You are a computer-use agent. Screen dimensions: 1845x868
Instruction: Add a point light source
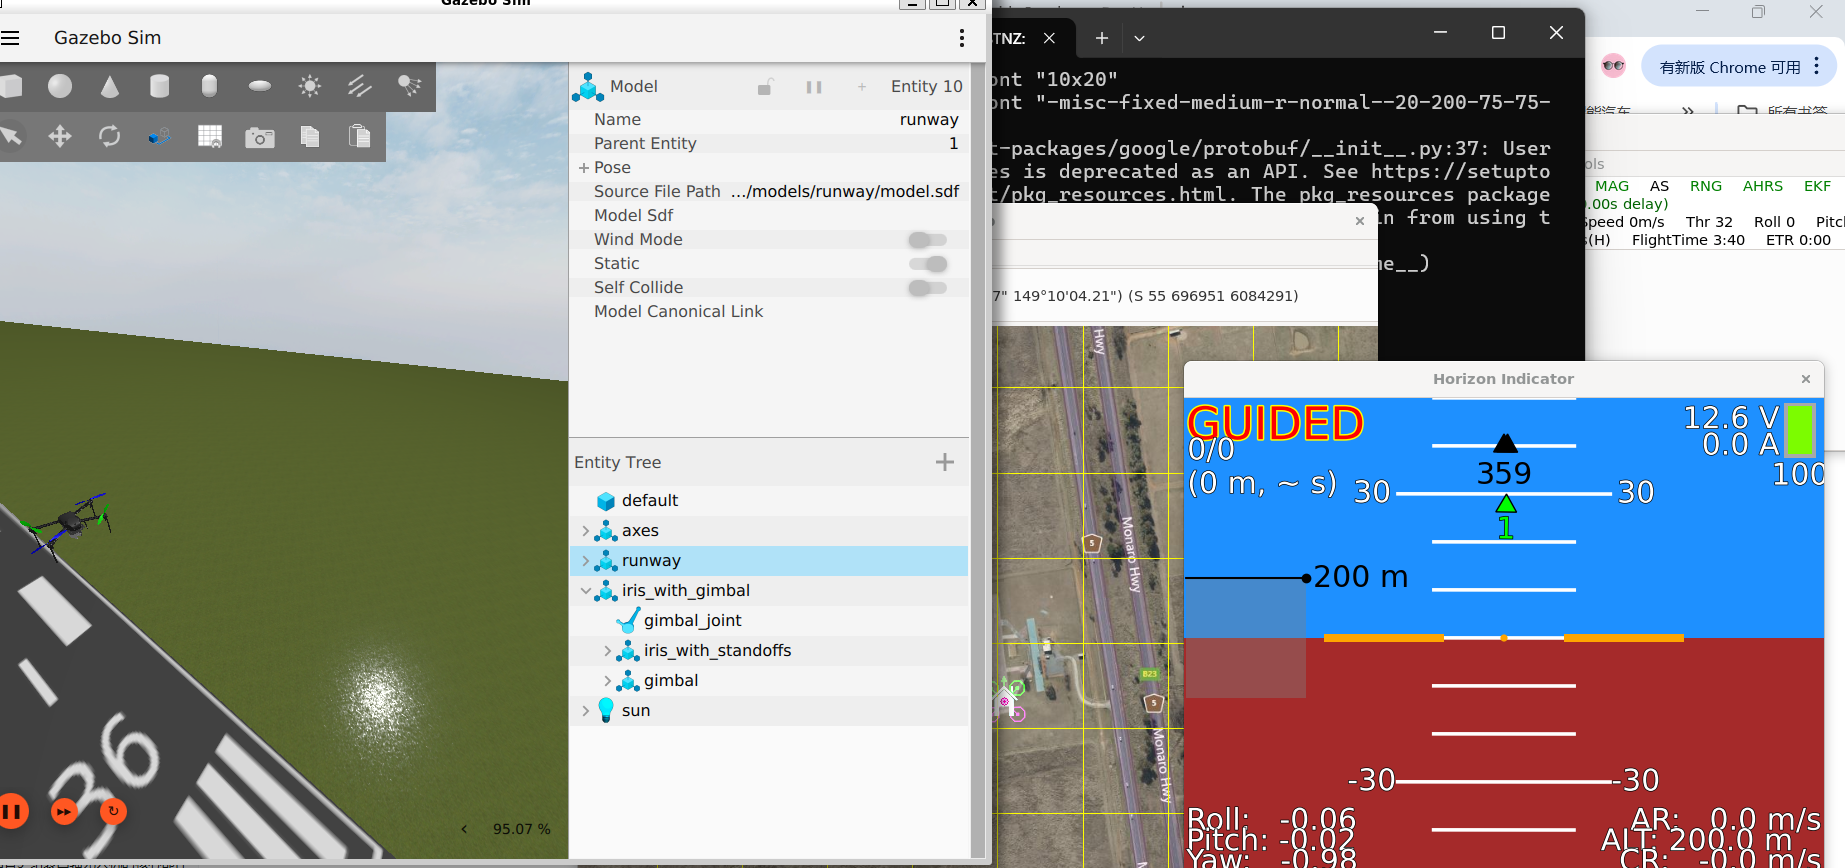[310, 87]
